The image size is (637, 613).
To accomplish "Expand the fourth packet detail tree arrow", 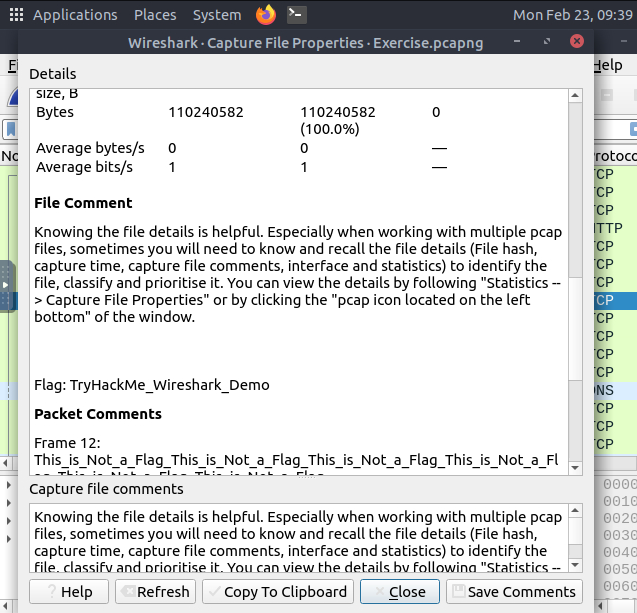I will (9, 539).
